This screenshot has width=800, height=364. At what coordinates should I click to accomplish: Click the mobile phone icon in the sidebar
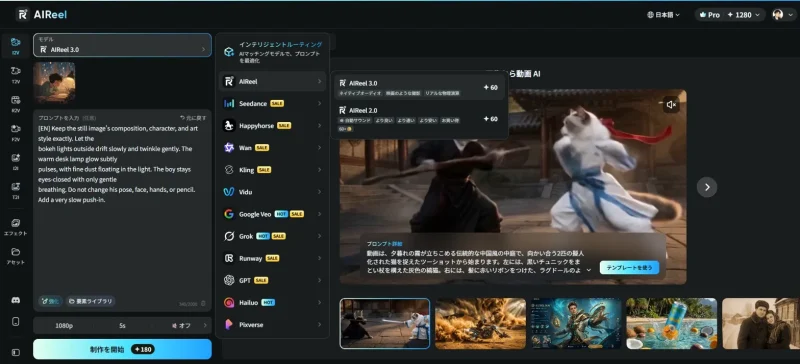tap(15, 322)
